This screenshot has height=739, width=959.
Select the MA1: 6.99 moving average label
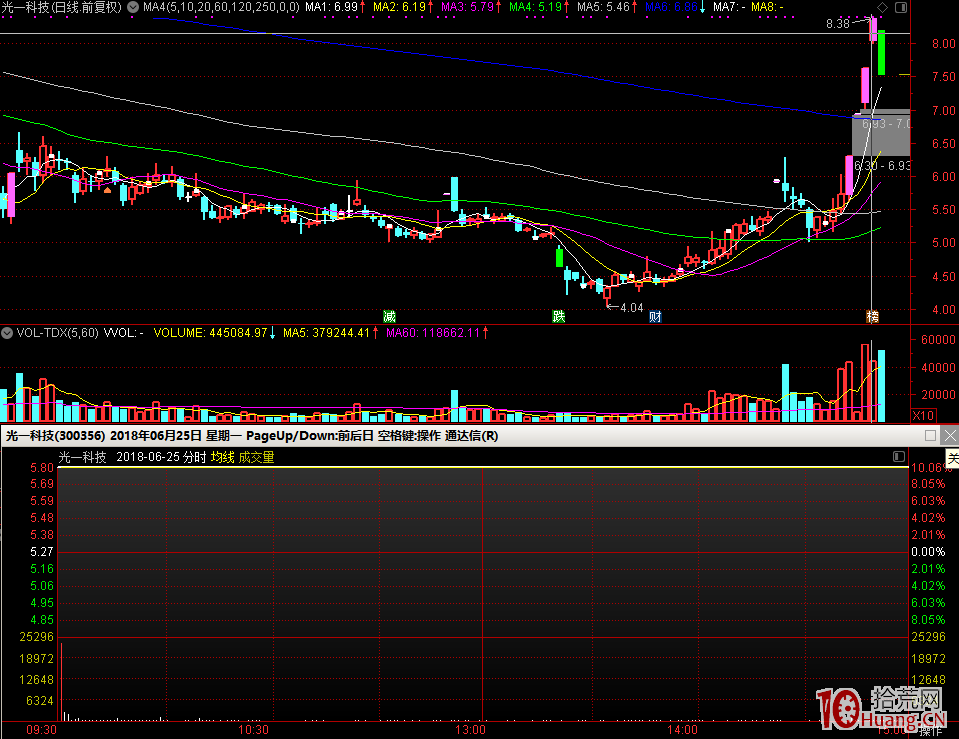pos(331,7)
